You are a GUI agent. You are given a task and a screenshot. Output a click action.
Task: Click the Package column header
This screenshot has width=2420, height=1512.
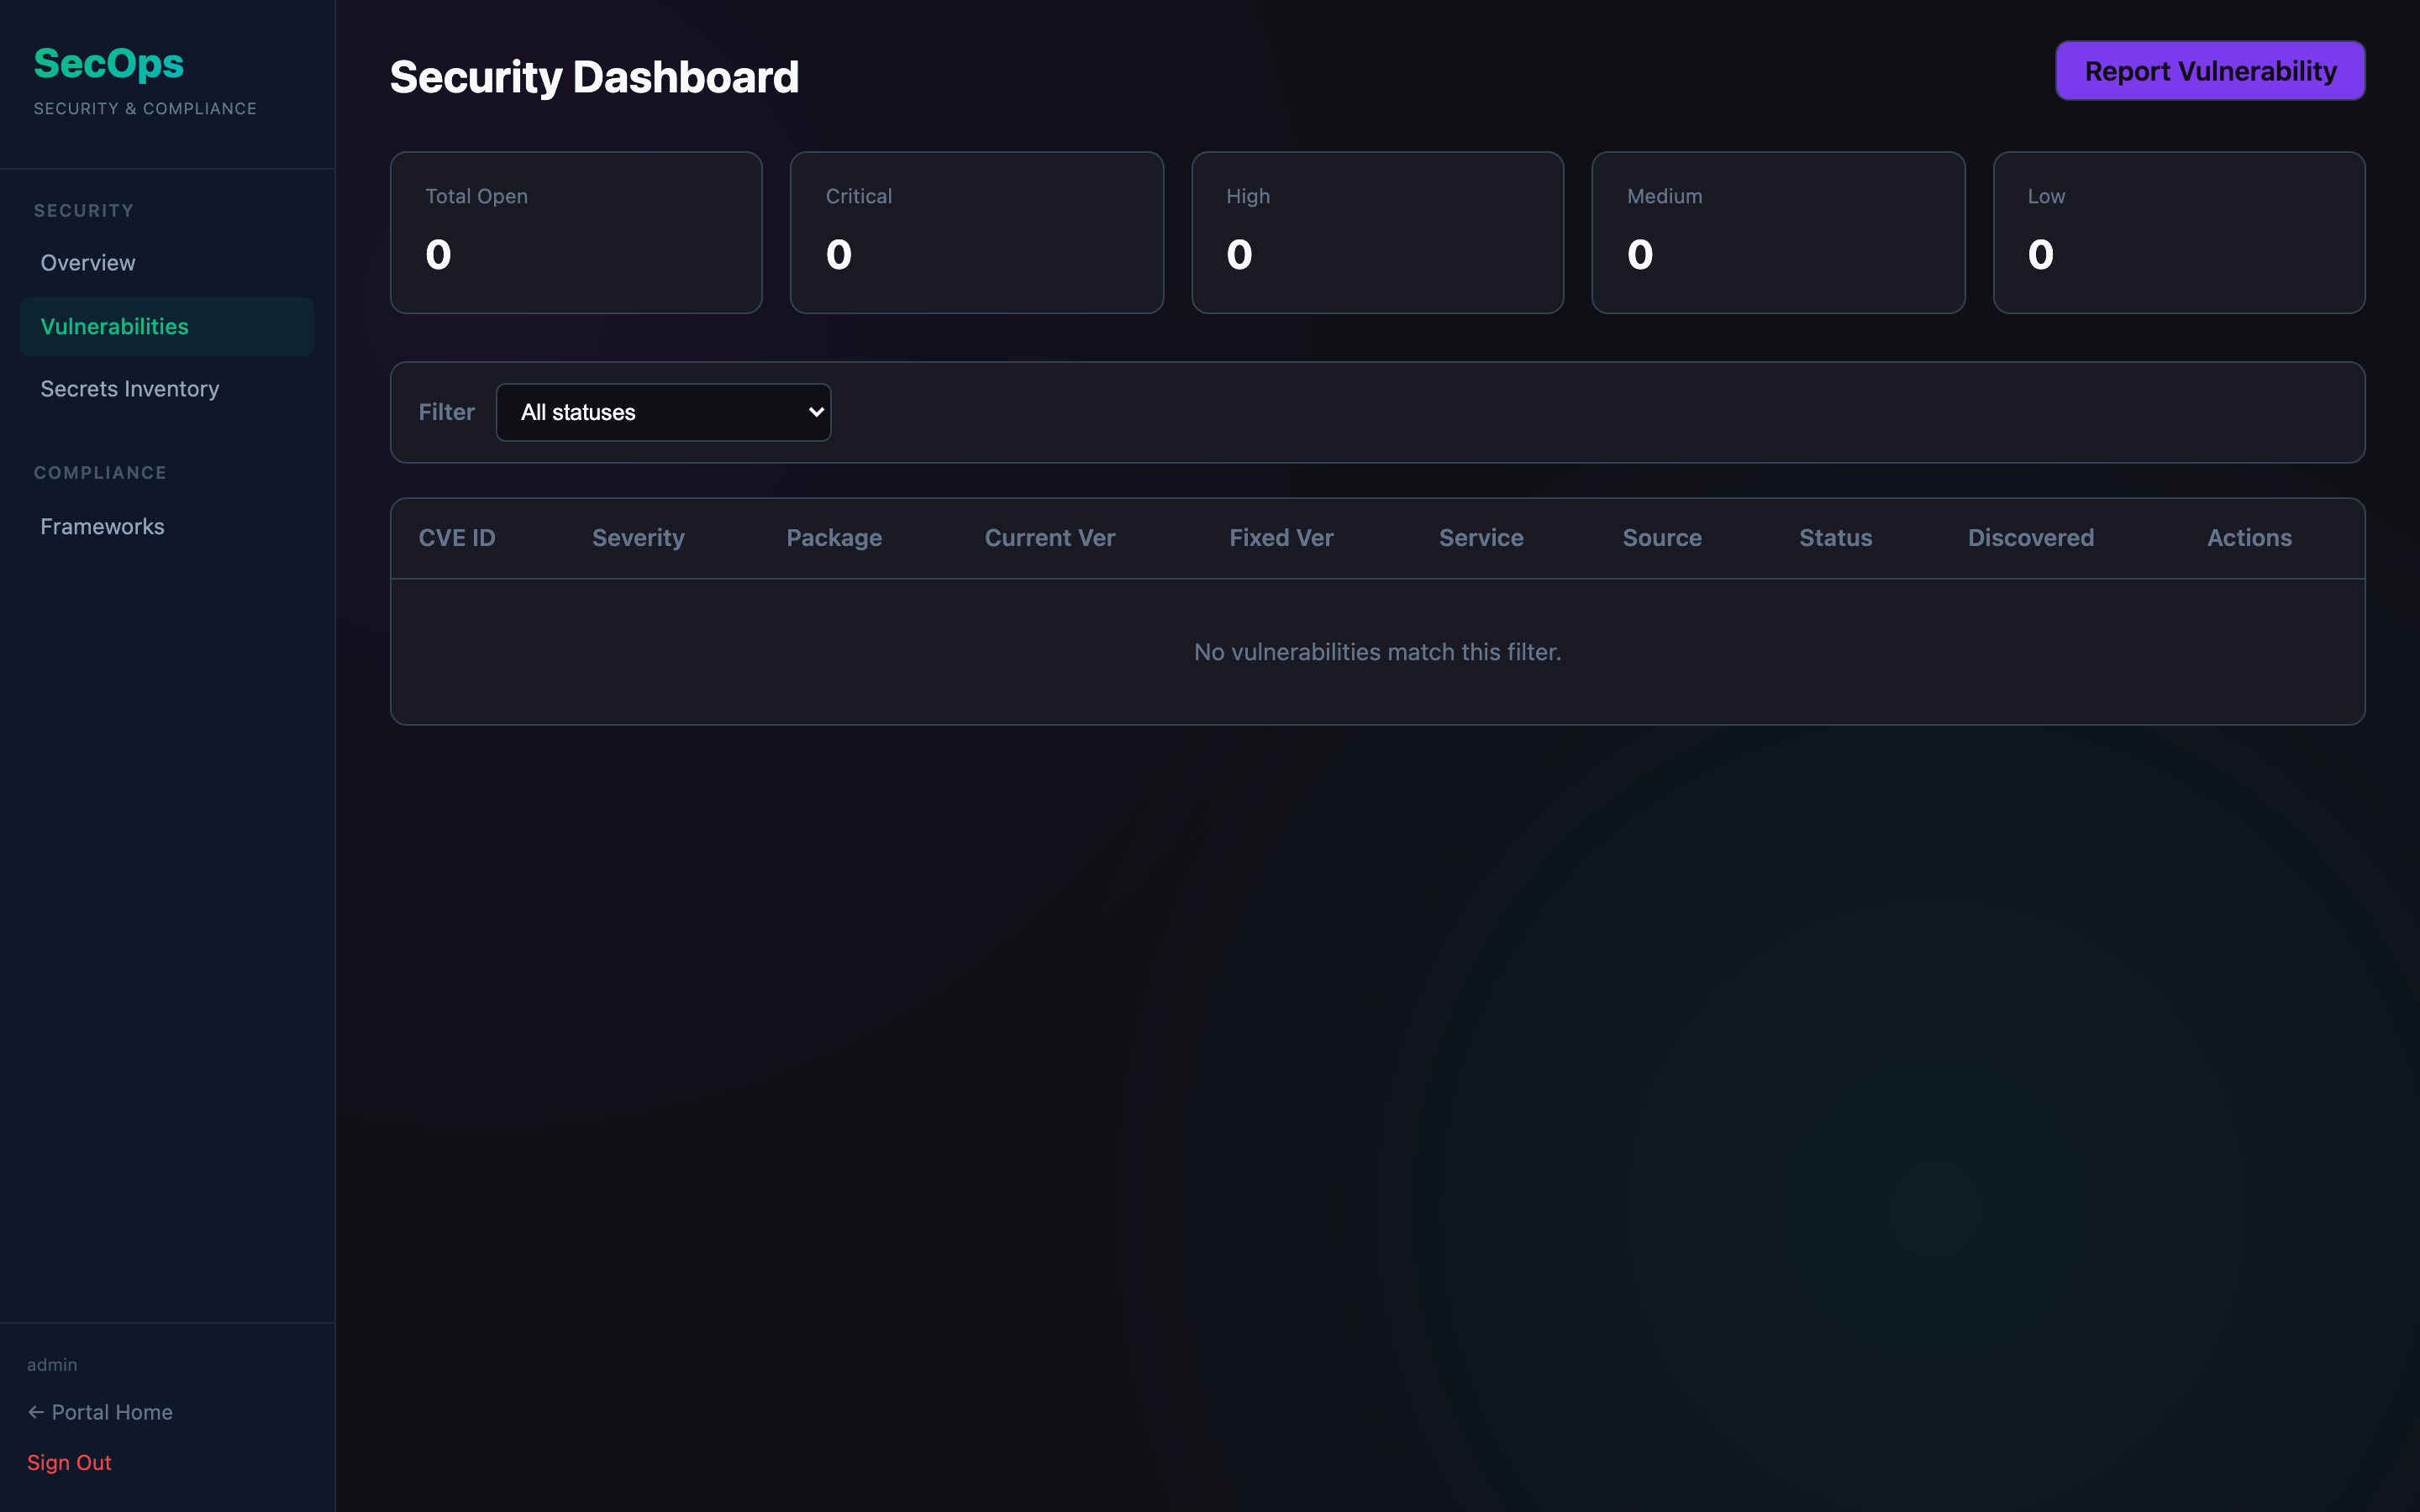tap(834, 538)
